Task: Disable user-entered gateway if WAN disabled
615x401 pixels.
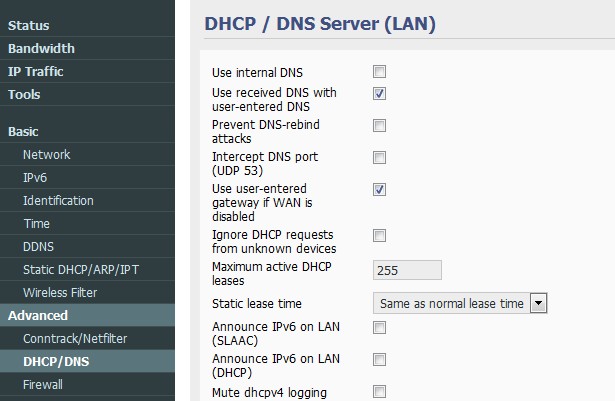Action: pos(379,189)
